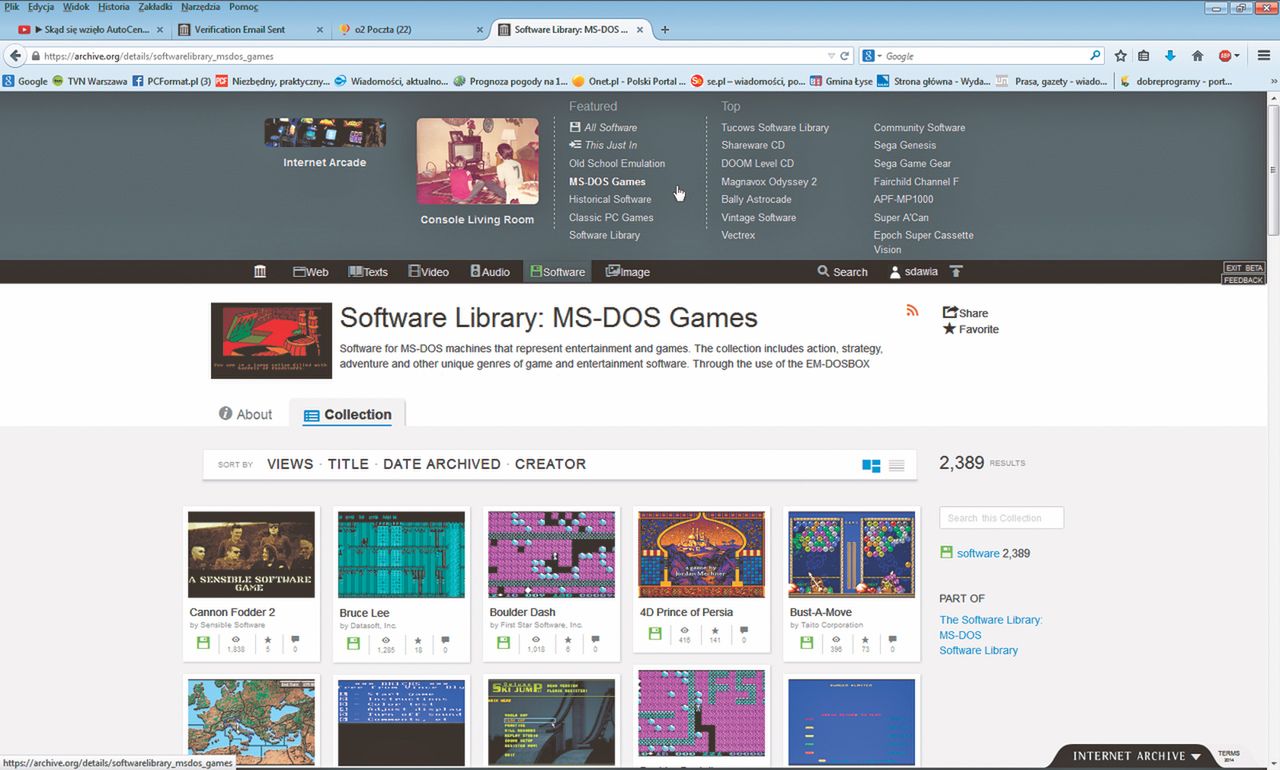Click the FEEDBACK button
This screenshot has height=770, width=1280.
[1244, 280]
